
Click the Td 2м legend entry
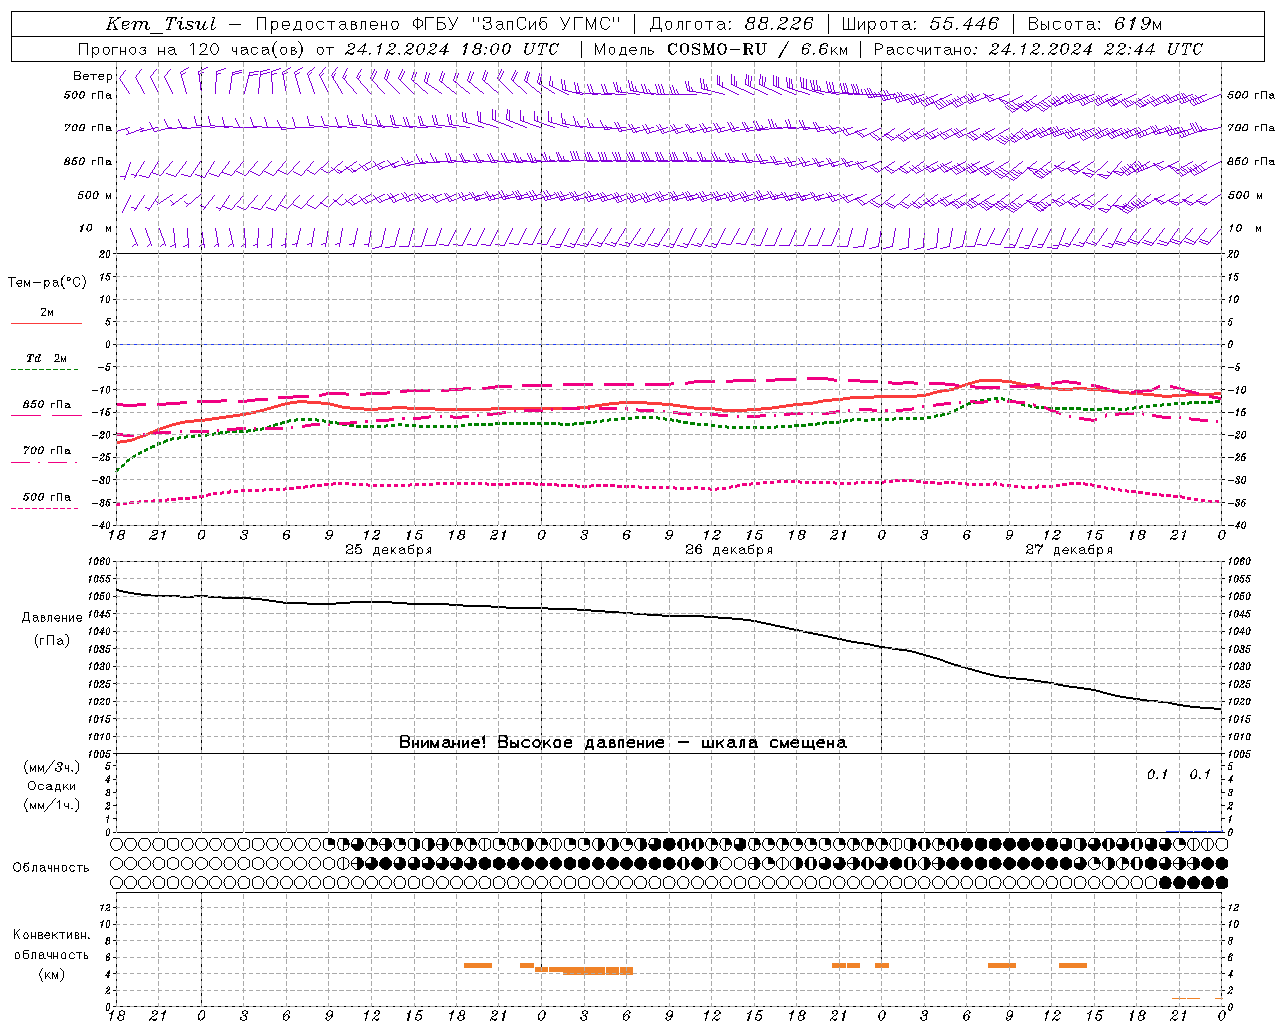[x=46, y=358]
